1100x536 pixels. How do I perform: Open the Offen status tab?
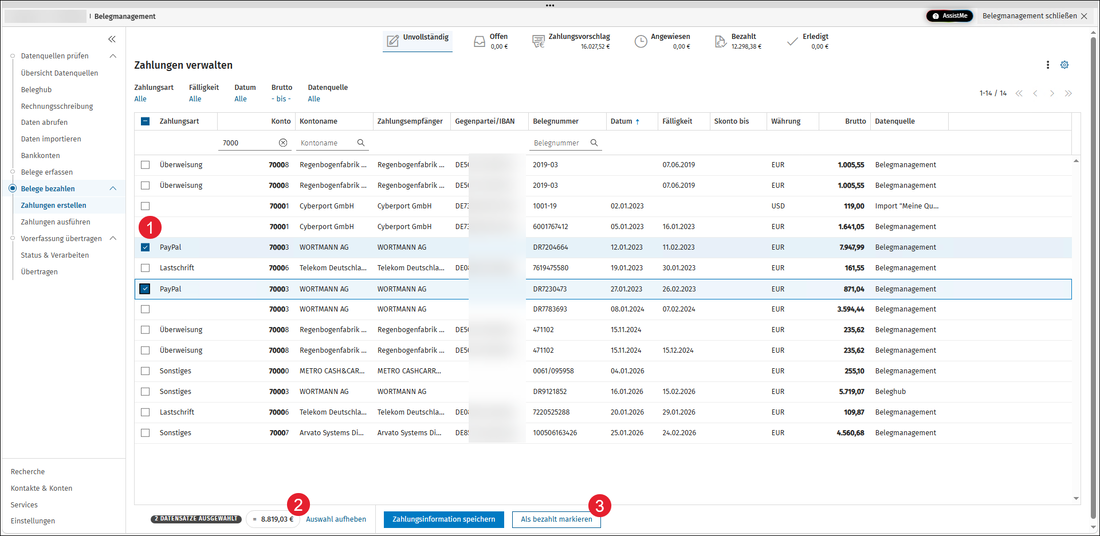point(490,41)
